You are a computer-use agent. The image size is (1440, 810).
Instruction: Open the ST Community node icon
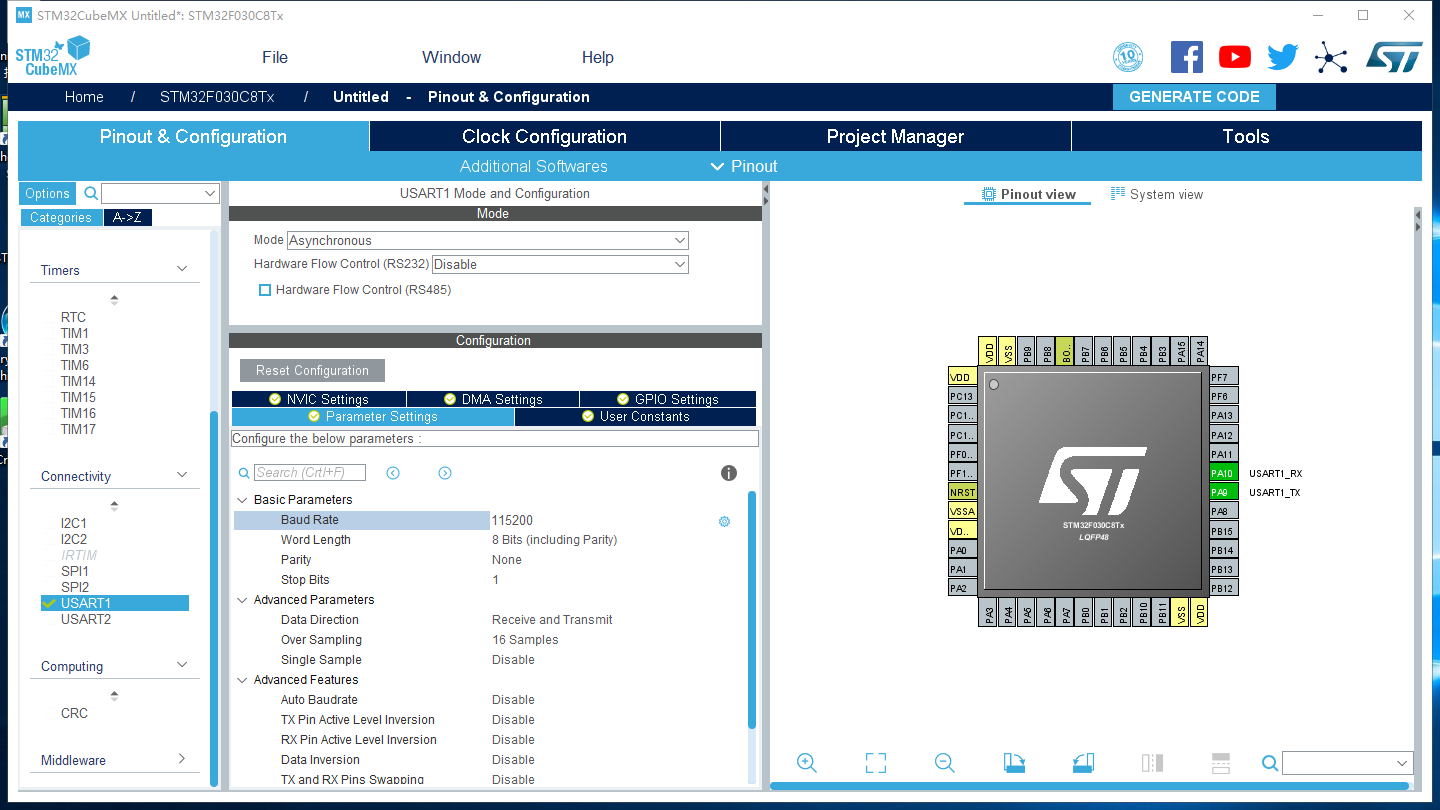1330,56
